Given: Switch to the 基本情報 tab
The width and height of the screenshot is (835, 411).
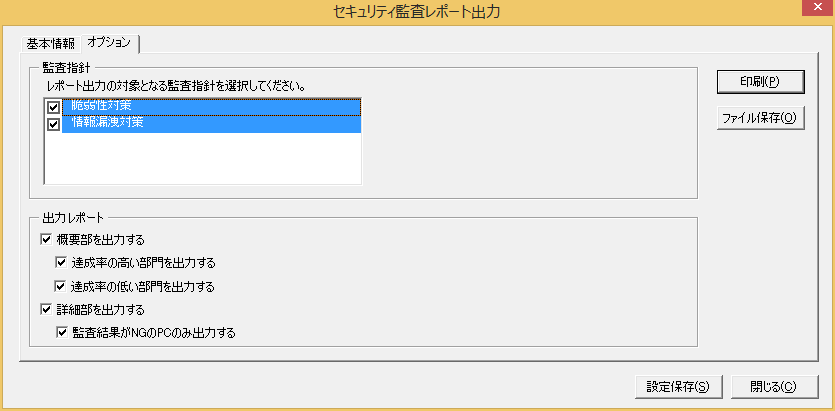Looking at the screenshot, I should 50,42.
